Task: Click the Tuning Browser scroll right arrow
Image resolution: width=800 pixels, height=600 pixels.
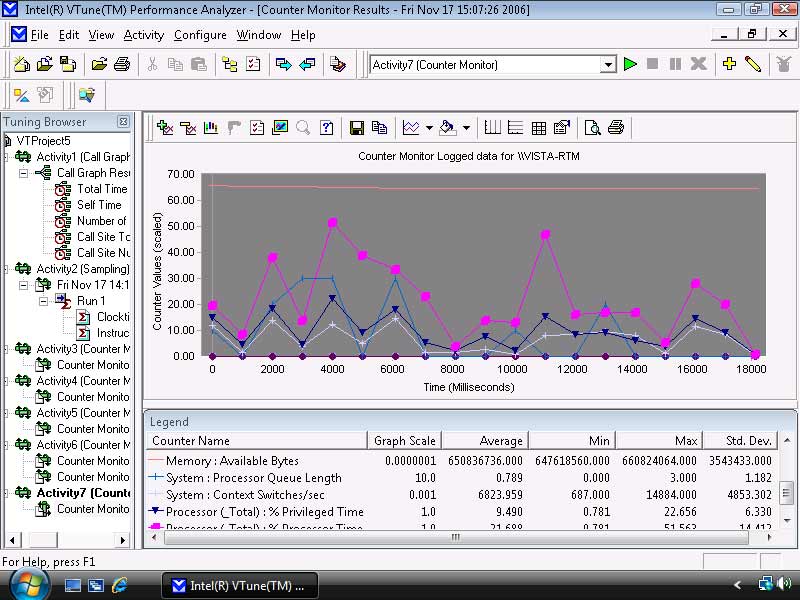Action: click(x=122, y=540)
